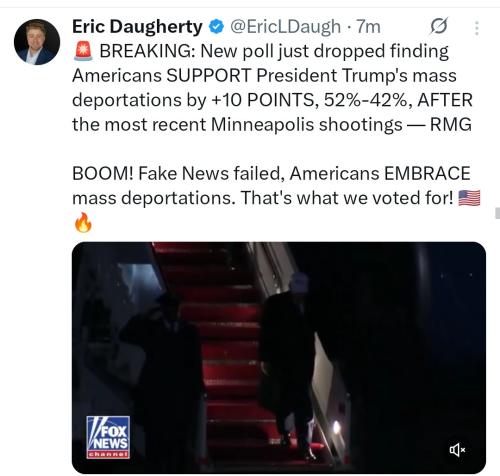Click the BREAKING headline word in post
This screenshot has height=476, width=500.
tap(148, 51)
